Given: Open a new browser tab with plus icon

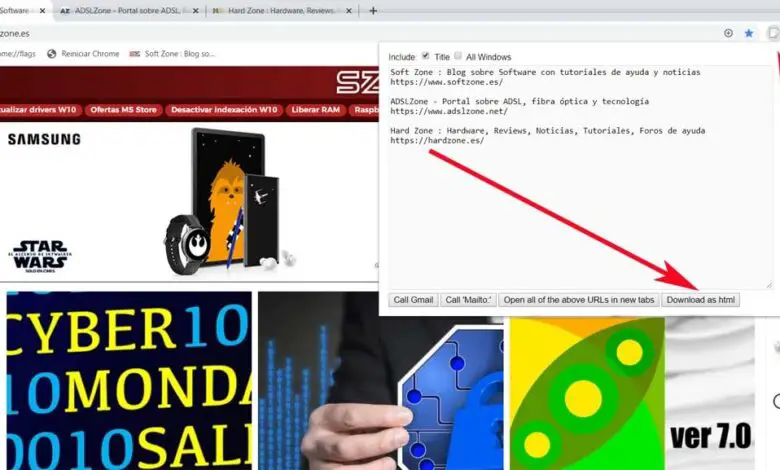Looking at the screenshot, I should pyautogui.click(x=373, y=10).
